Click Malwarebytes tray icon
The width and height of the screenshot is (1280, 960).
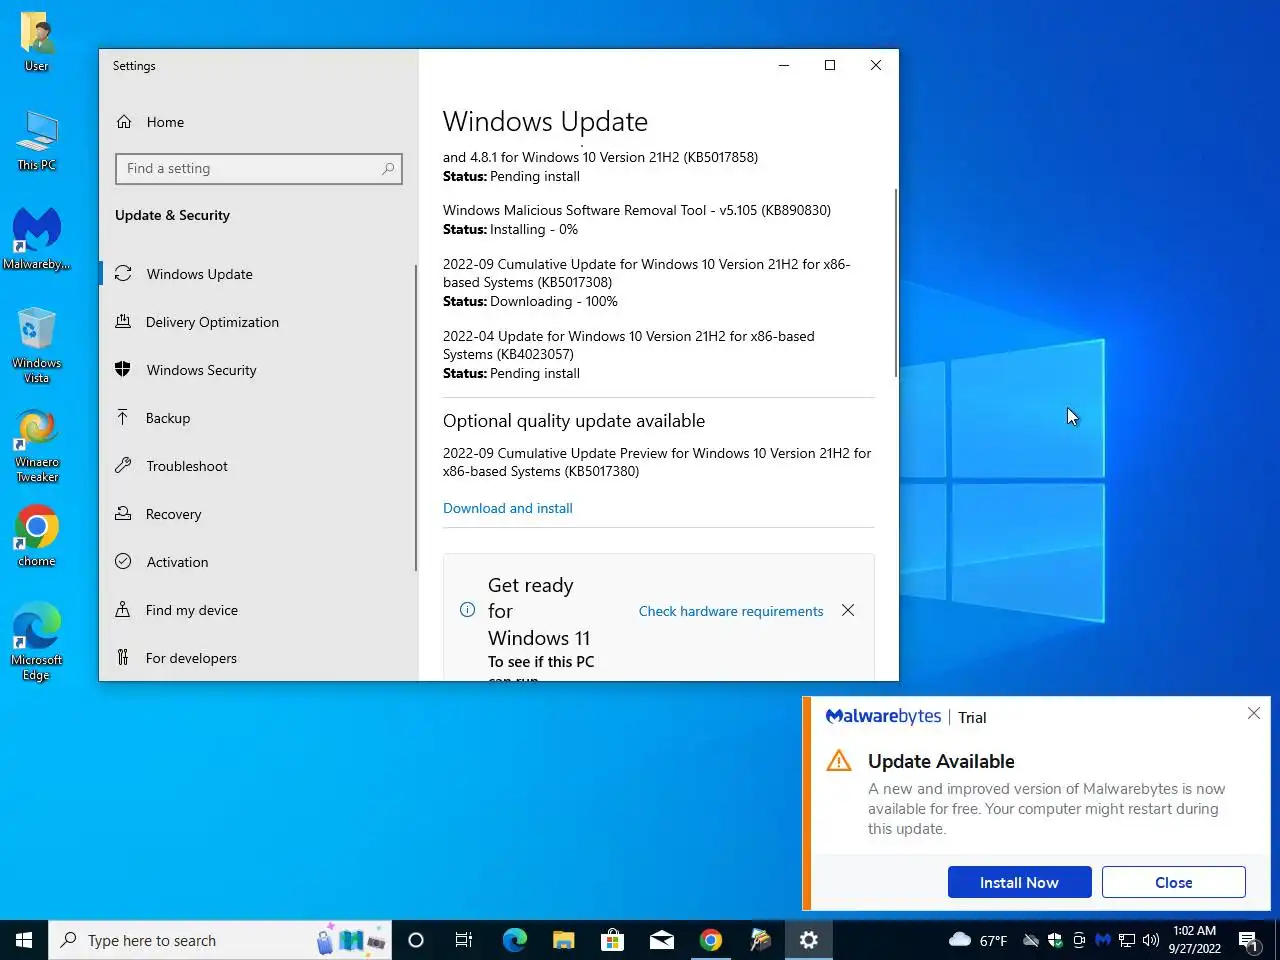click(x=1103, y=940)
